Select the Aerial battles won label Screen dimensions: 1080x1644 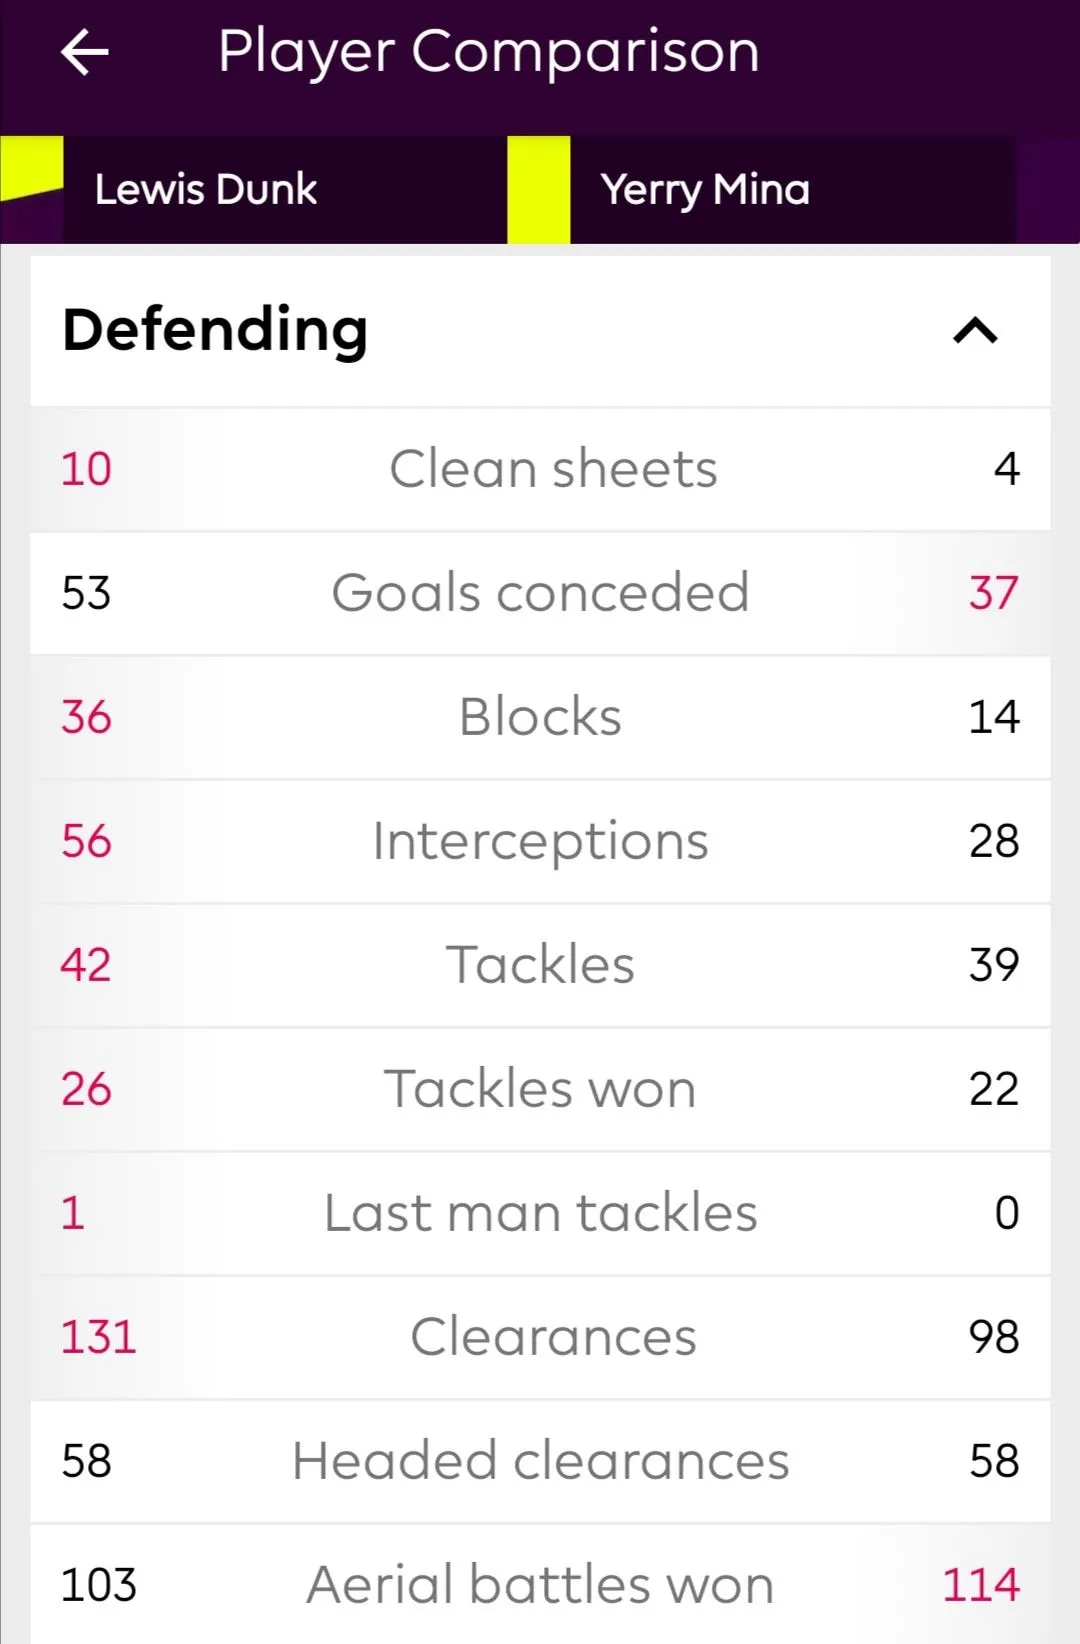pos(540,1585)
